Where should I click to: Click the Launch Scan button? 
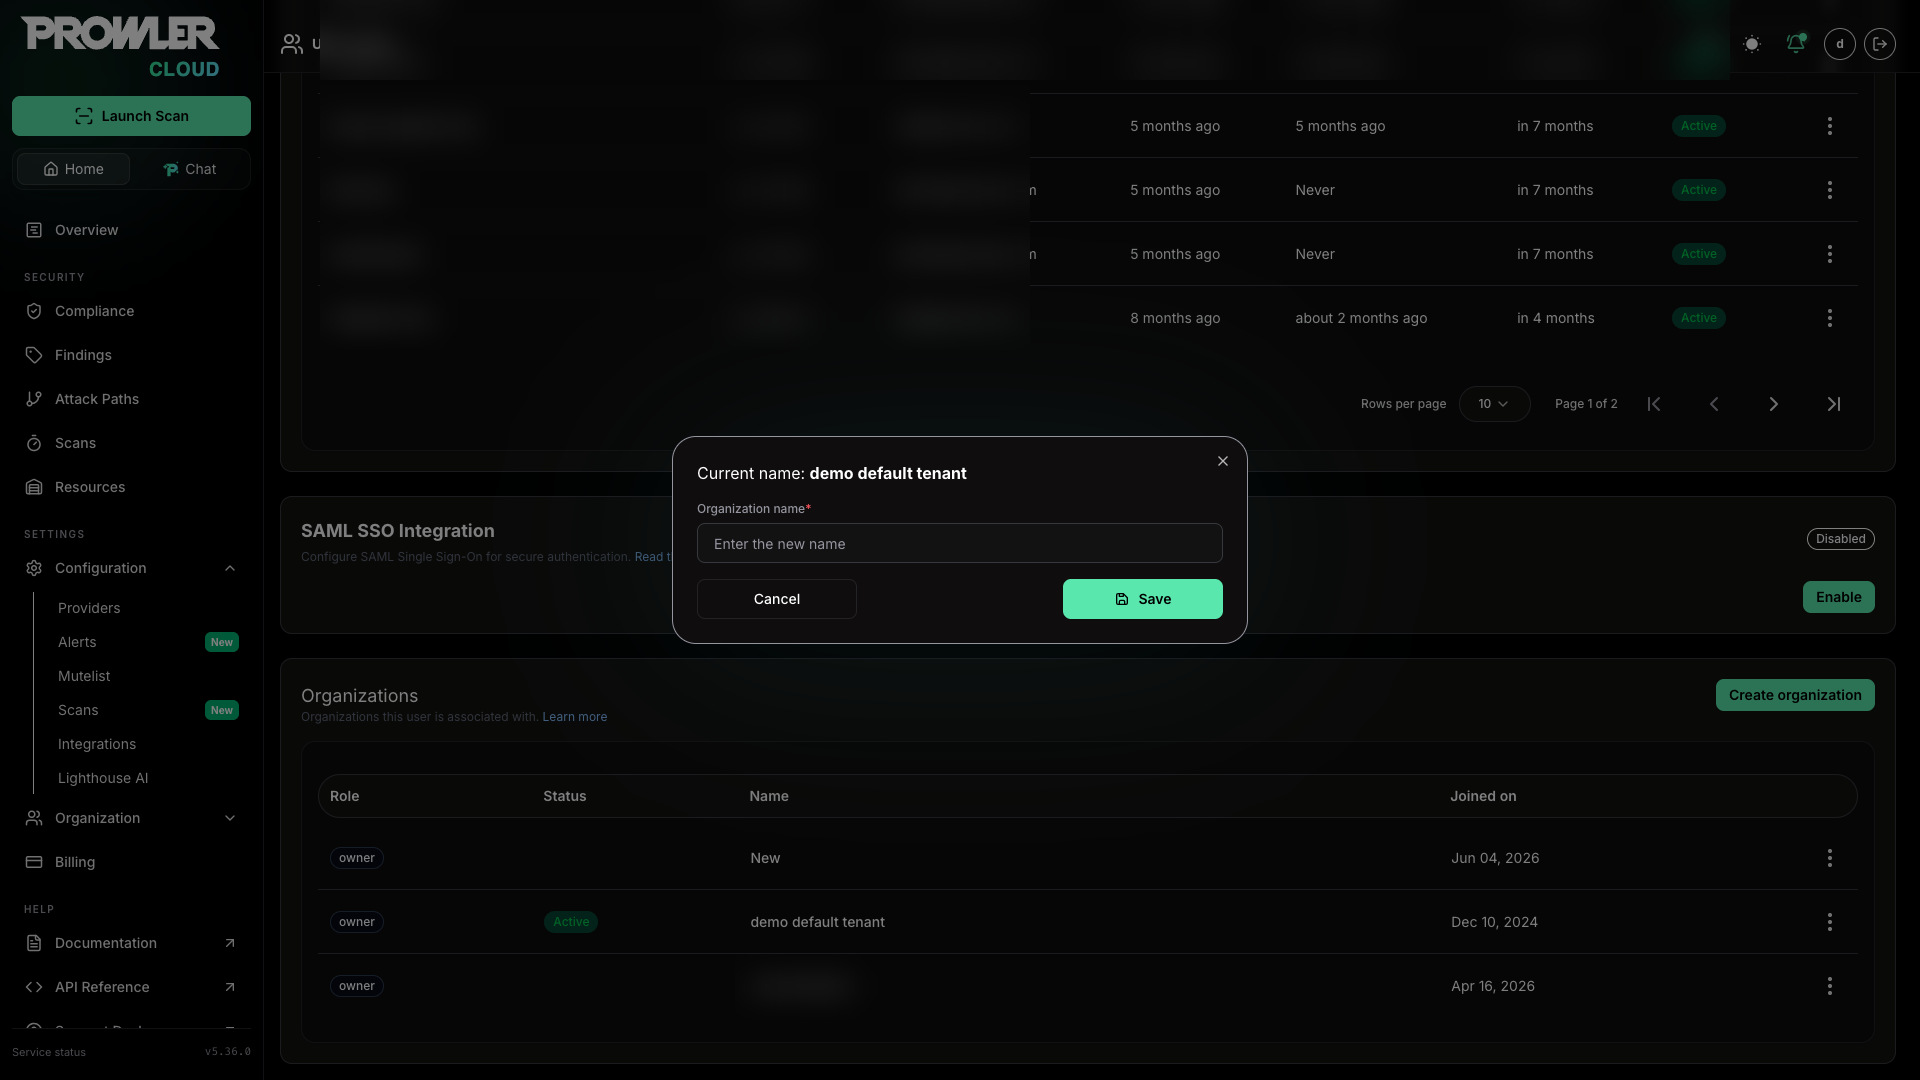131,116
